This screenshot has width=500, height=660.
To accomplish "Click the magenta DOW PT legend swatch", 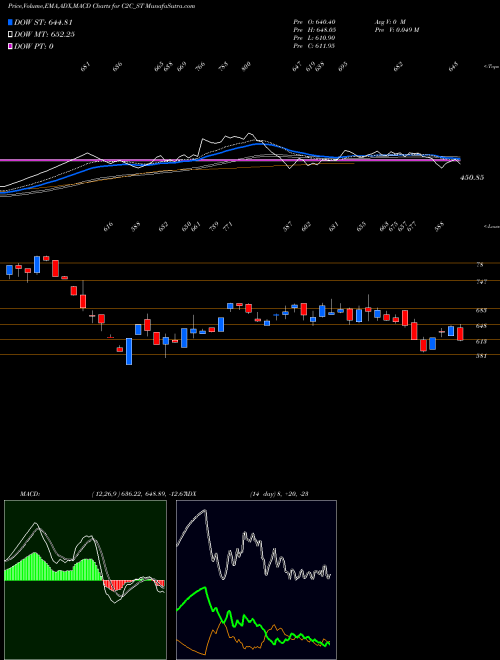I will [10, 46].
